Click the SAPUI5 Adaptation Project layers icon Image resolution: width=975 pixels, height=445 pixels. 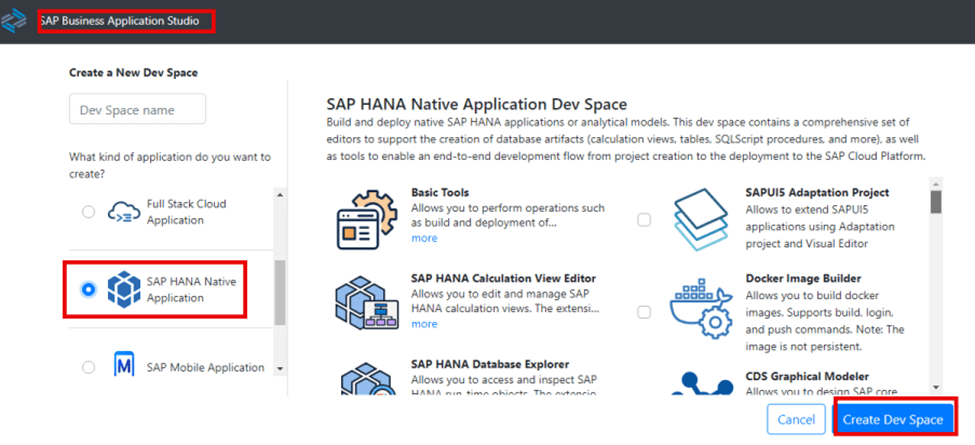(700, 219)
